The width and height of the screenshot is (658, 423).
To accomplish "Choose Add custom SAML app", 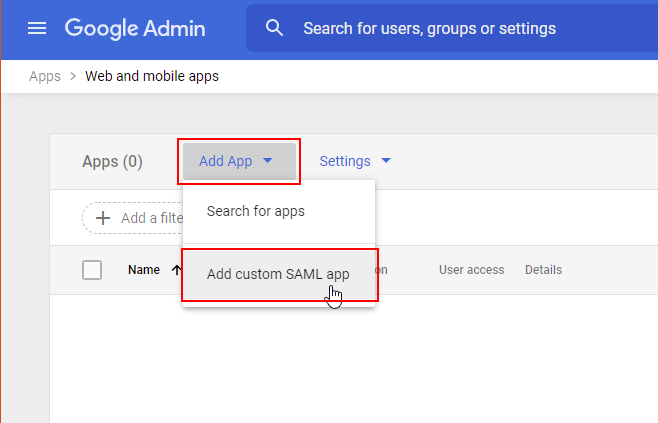I will pyautogui.click(x=279, y=274).
